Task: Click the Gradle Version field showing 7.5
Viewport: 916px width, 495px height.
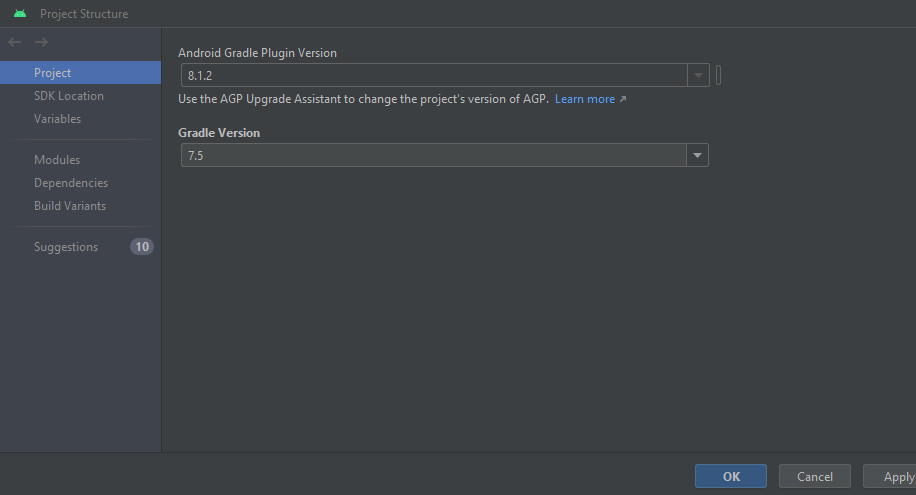Action: [432, 155]
